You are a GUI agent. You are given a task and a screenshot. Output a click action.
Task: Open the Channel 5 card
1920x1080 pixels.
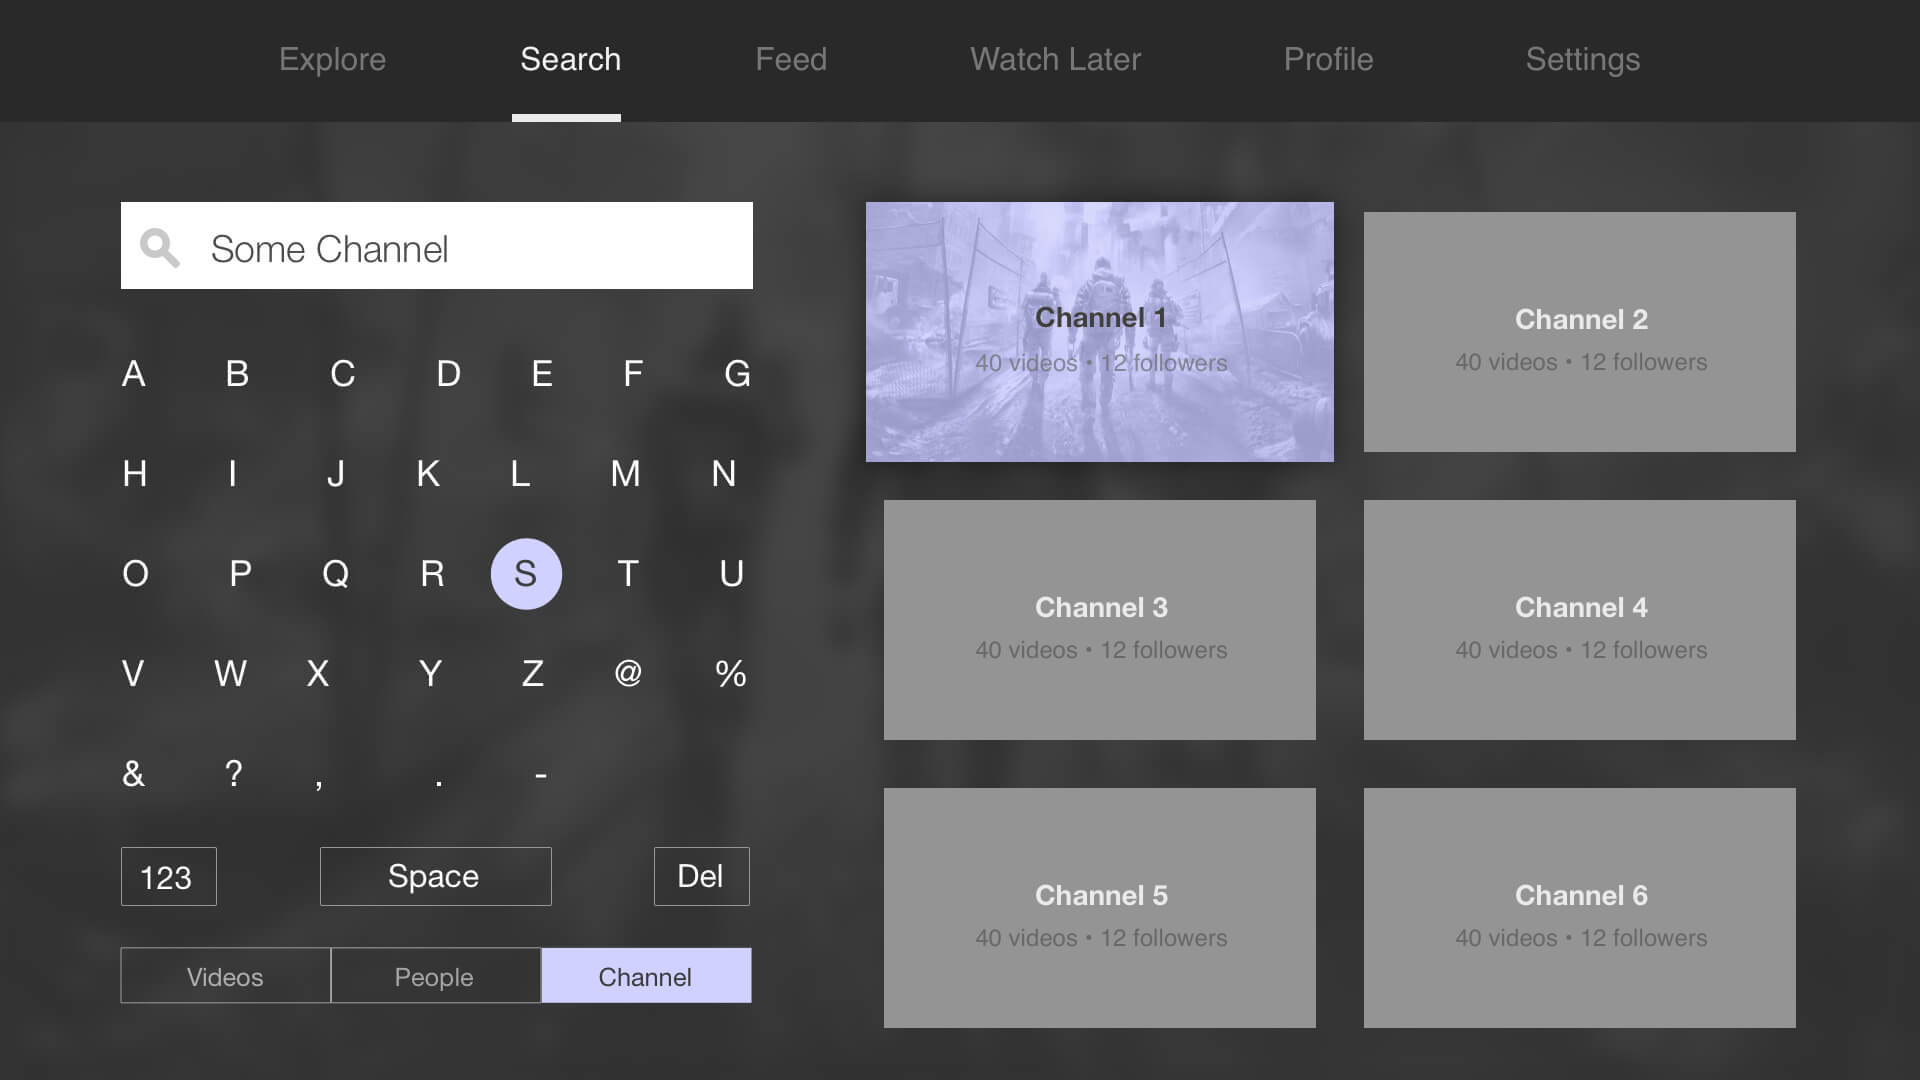coord(1100,908)
